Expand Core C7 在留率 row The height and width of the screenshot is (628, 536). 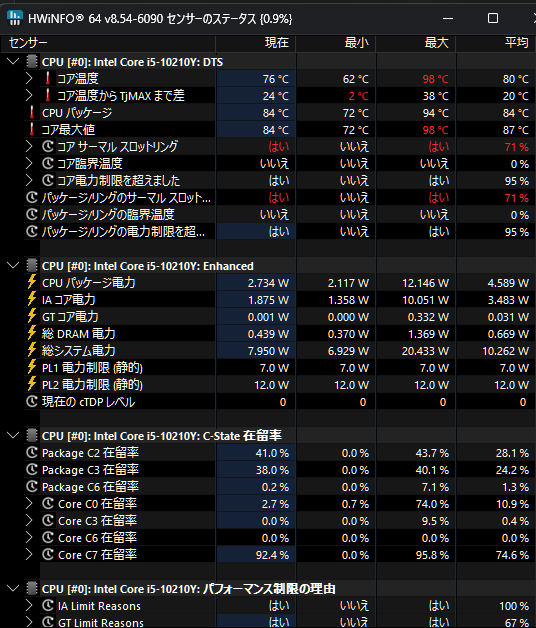click(x=29, y=554)
